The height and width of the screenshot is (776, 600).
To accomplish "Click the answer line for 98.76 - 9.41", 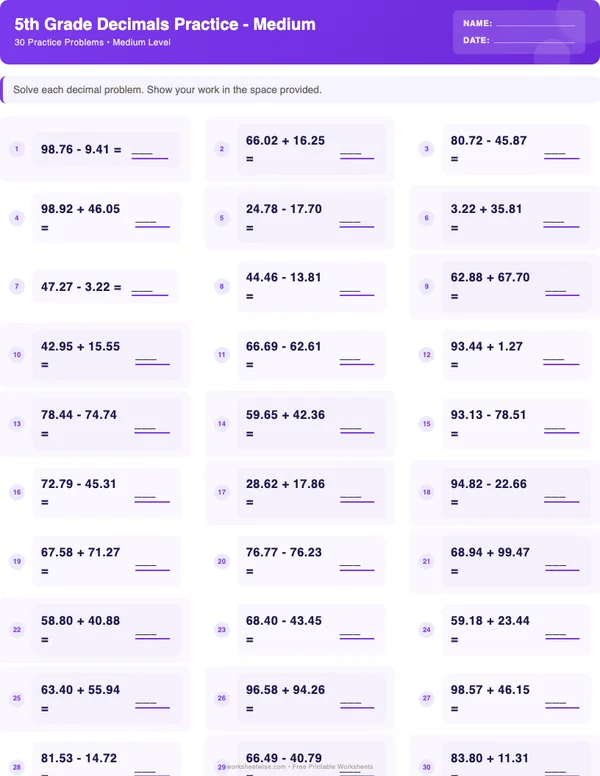I will (143, 157).
